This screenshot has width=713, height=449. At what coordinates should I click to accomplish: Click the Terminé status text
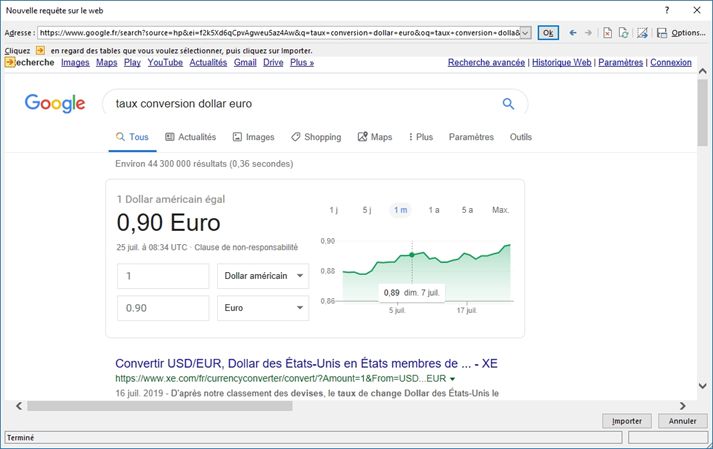(20, 438)
